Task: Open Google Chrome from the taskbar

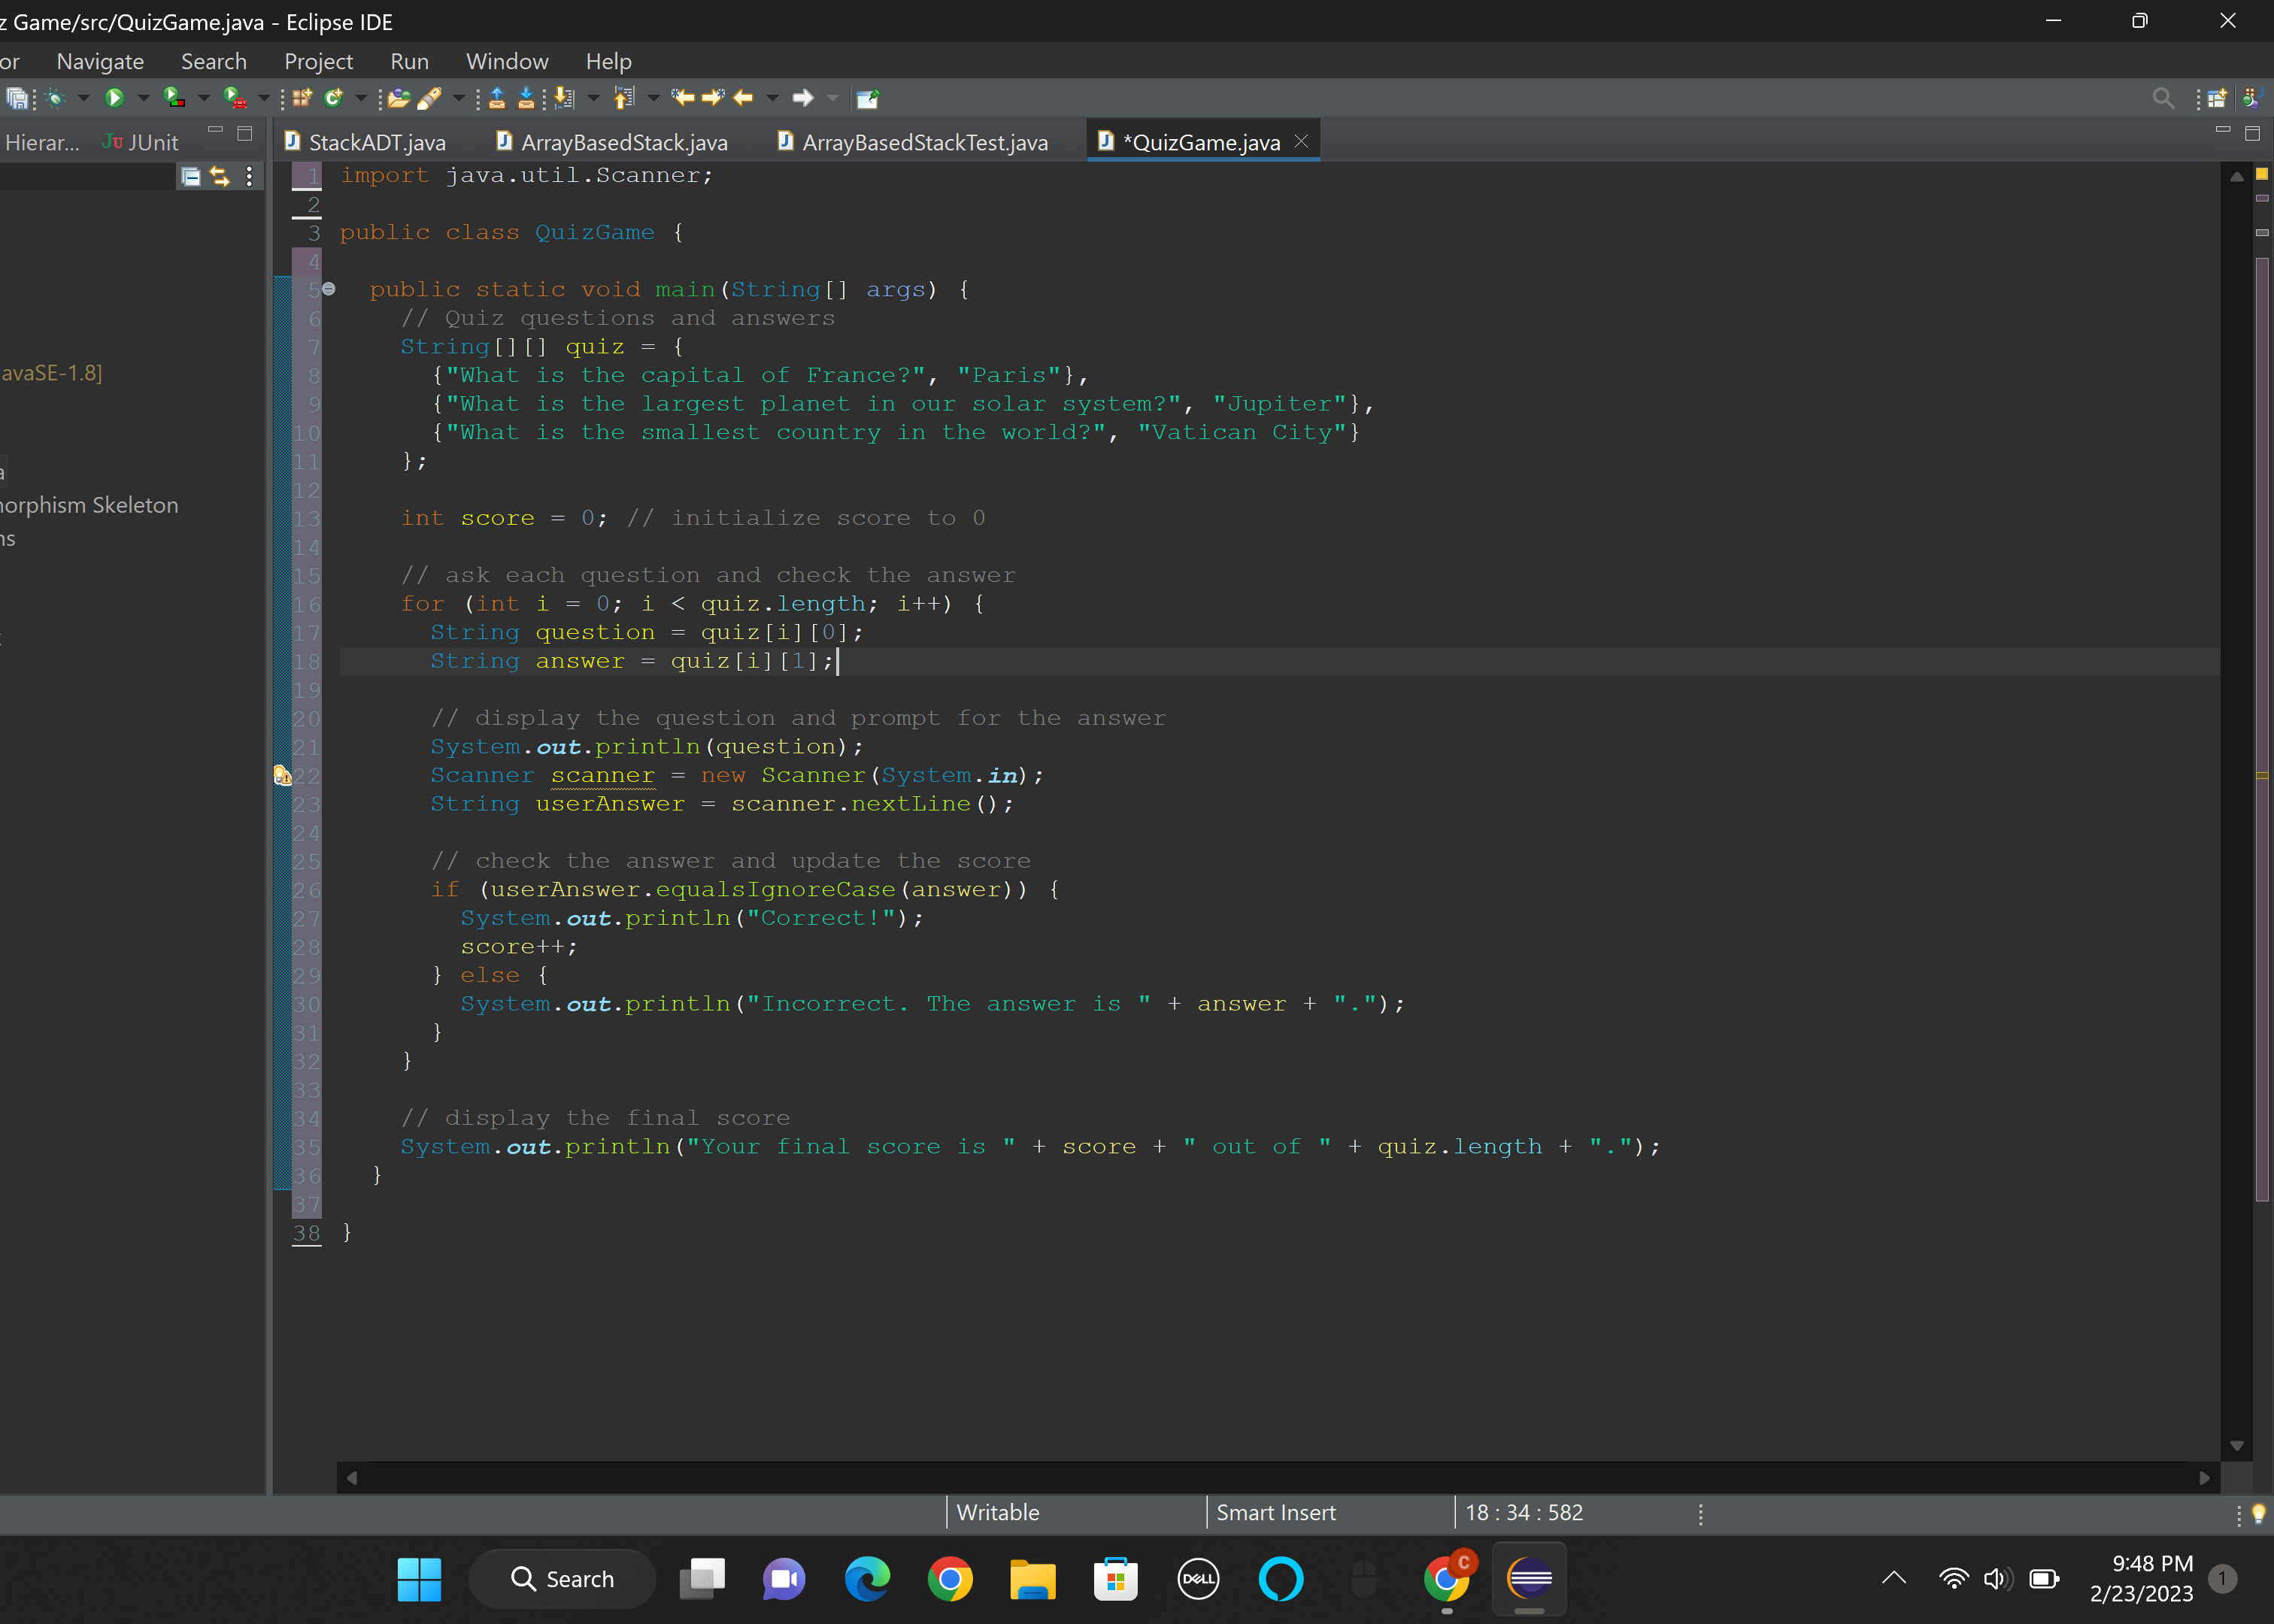Action: pos(950,1580)
